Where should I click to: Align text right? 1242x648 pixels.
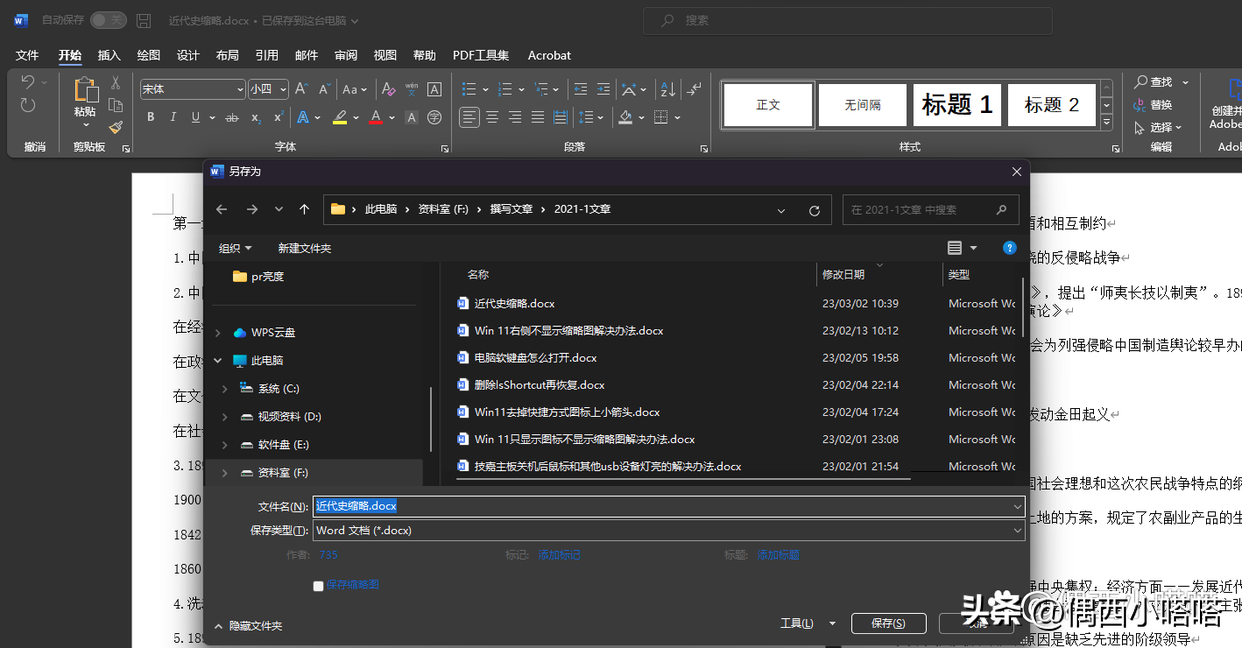pos(515,118)
